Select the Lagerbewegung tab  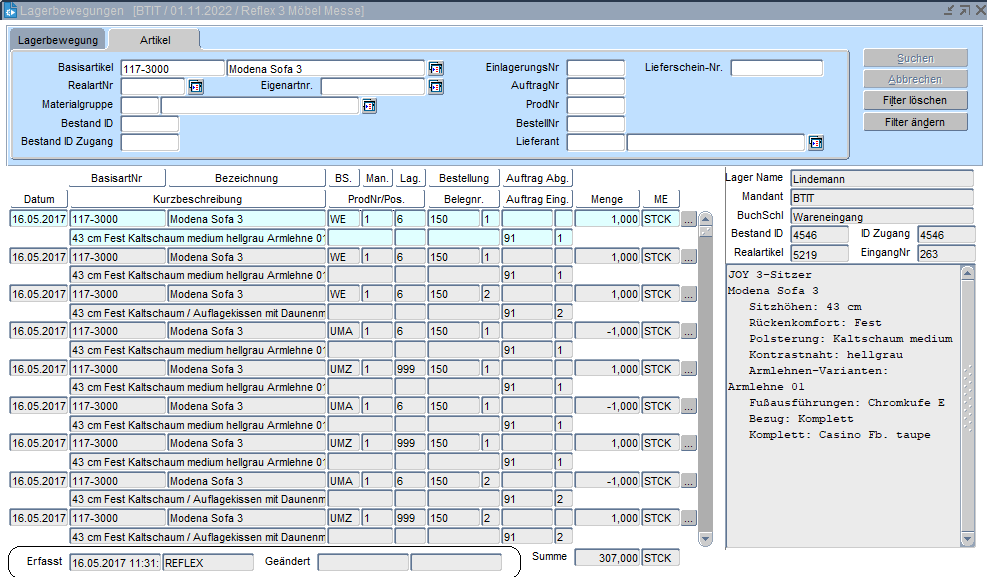coord(58,40)
